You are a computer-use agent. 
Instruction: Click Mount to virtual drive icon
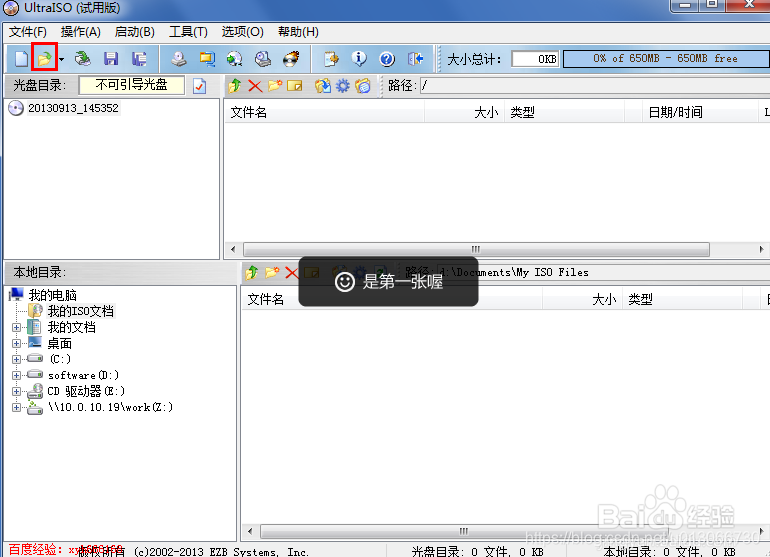pyautogui.click(x=263, y=59)
